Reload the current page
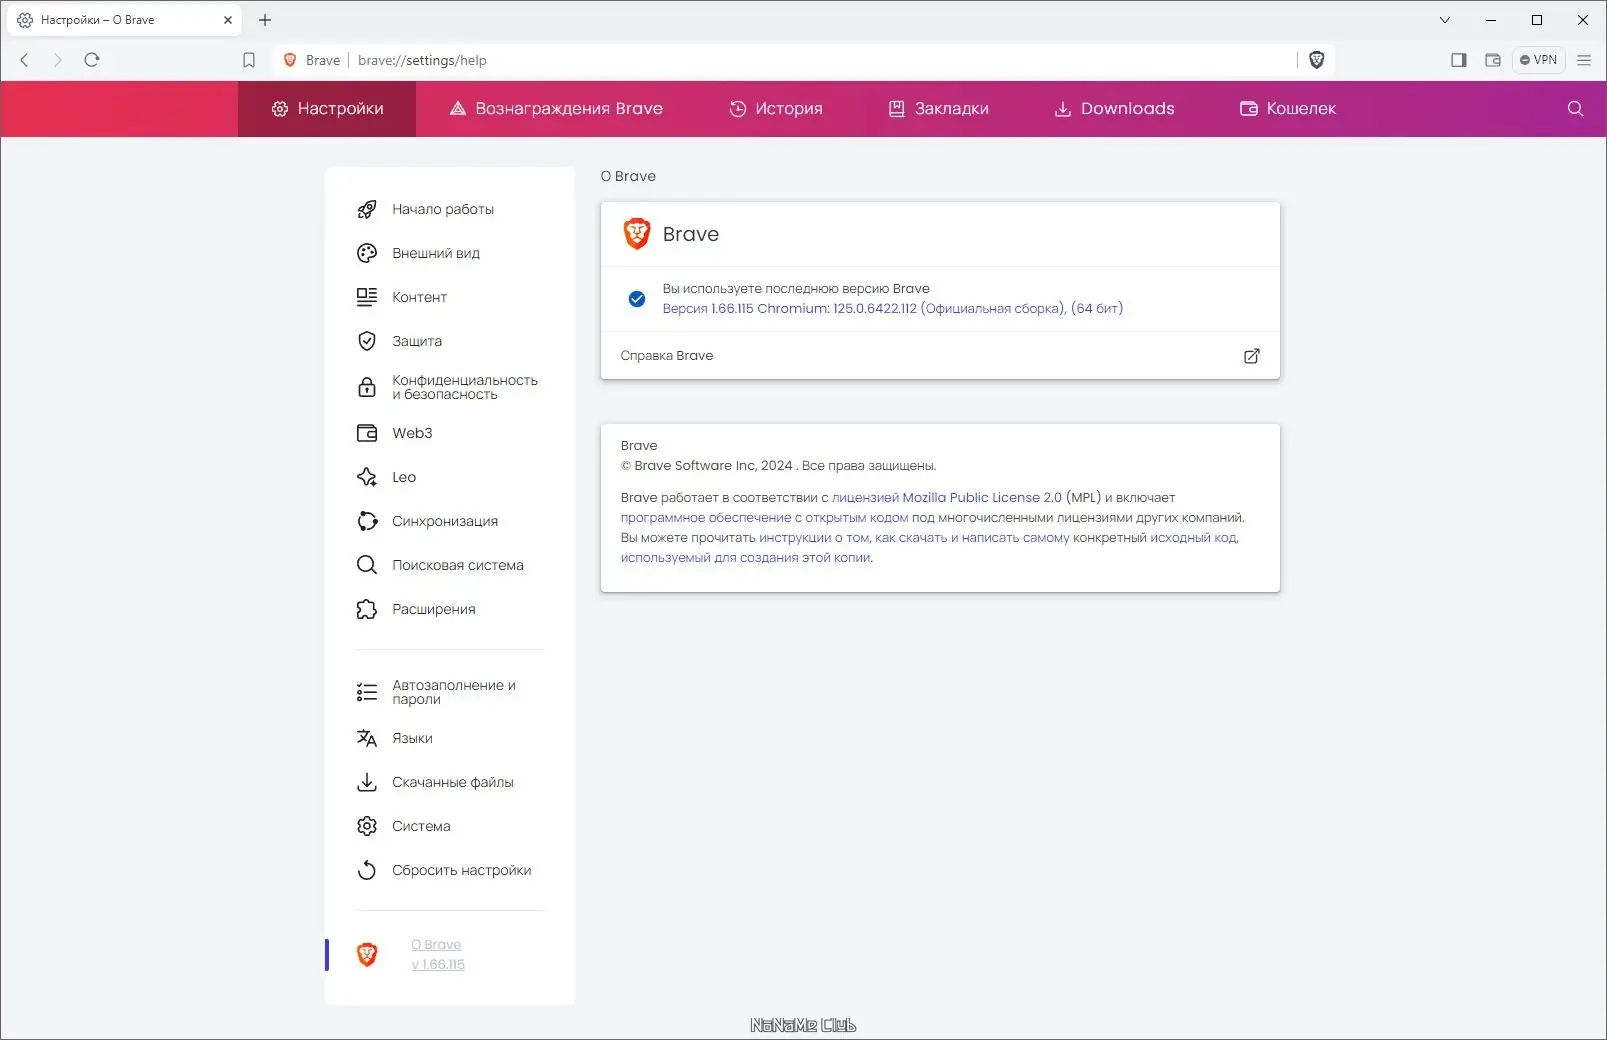The height and width of the screenshot is (1040, 1607). click(x=92, y=60)
